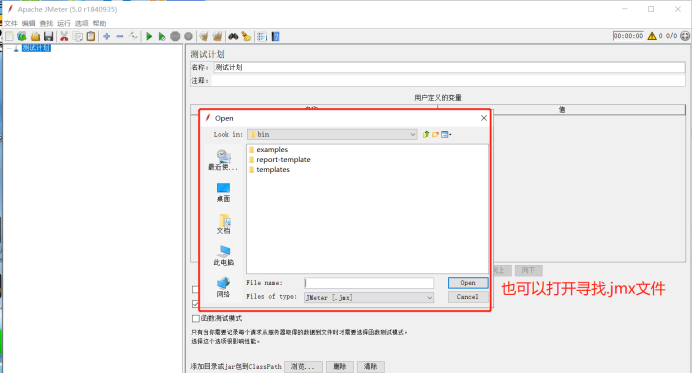The height and width of the screenshot is (374, 692).
Task: Open the Templates toolbar icon
Action: coord(22,36)
